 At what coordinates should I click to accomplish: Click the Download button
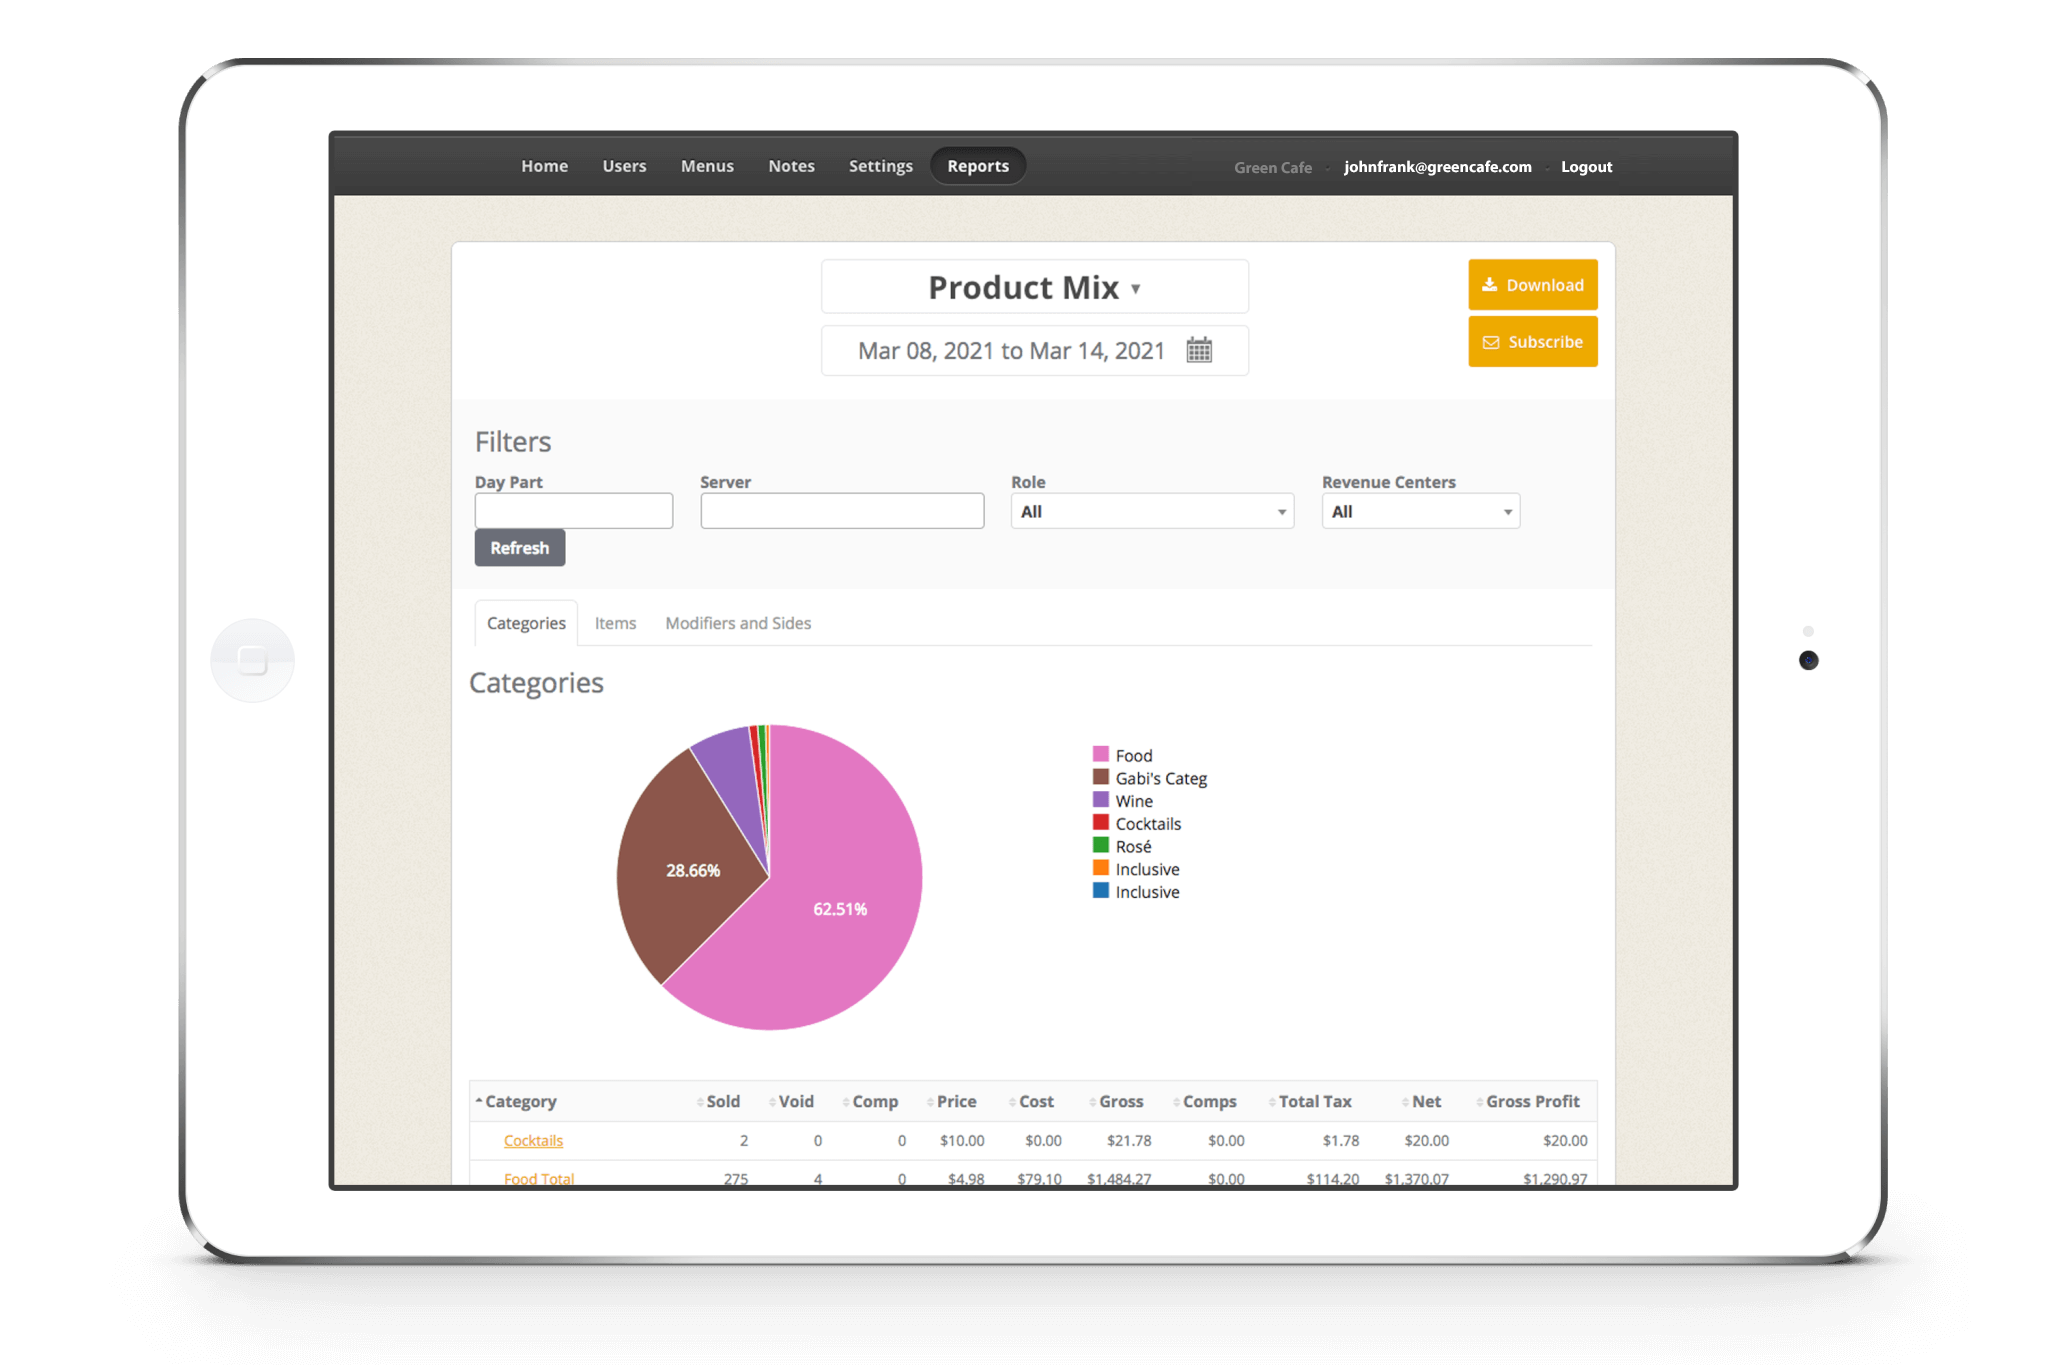pos(1532,285)
